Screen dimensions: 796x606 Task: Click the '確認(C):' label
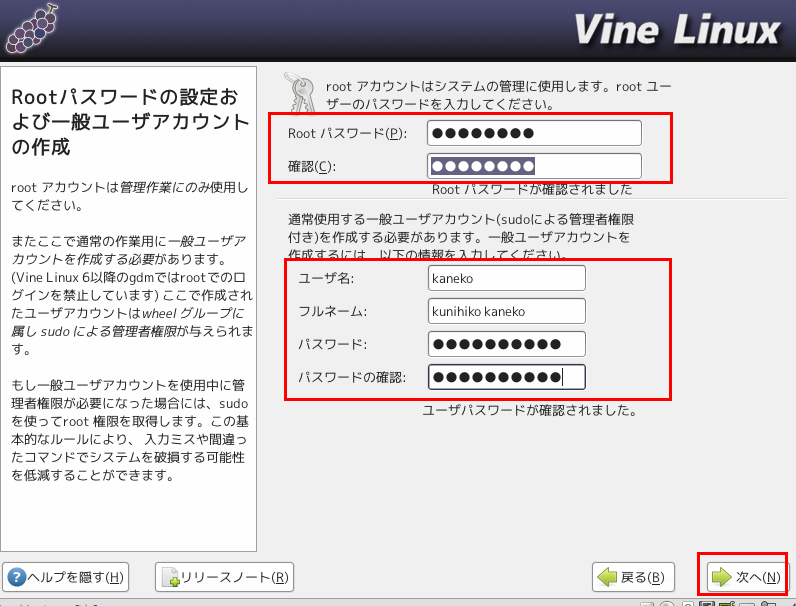click(x=312, y=166)
